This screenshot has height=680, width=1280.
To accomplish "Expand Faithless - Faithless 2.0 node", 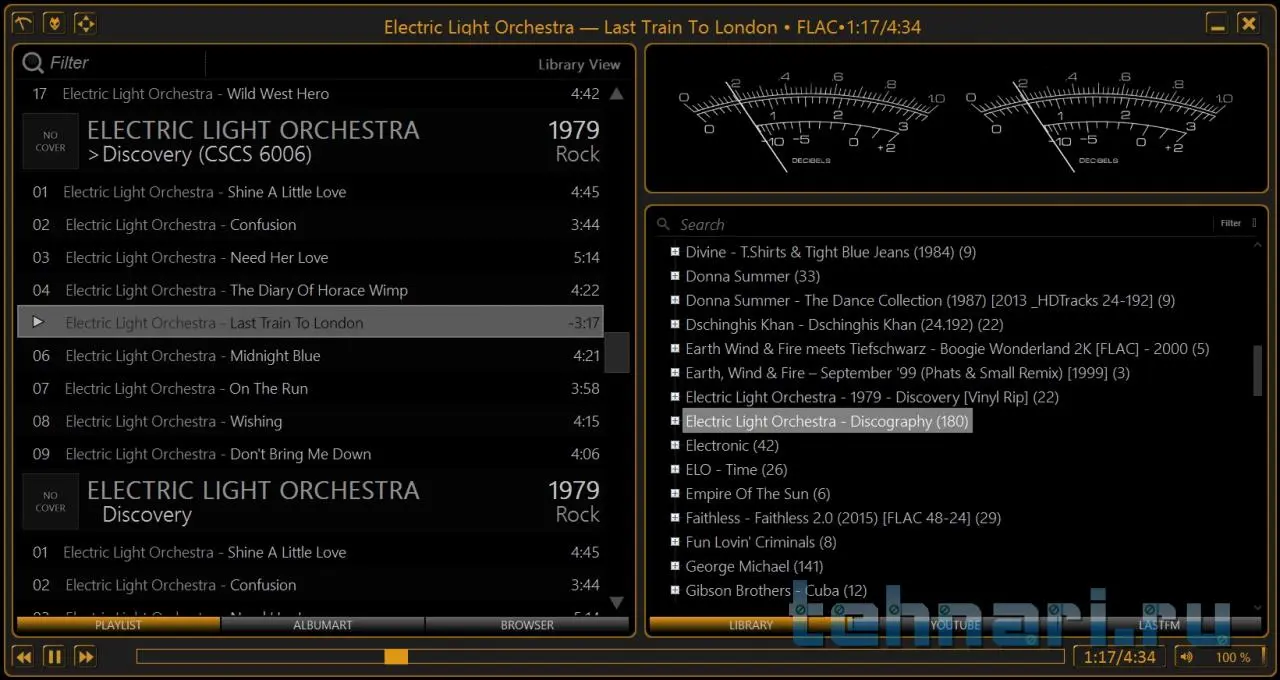I will (x=675, y=518).
